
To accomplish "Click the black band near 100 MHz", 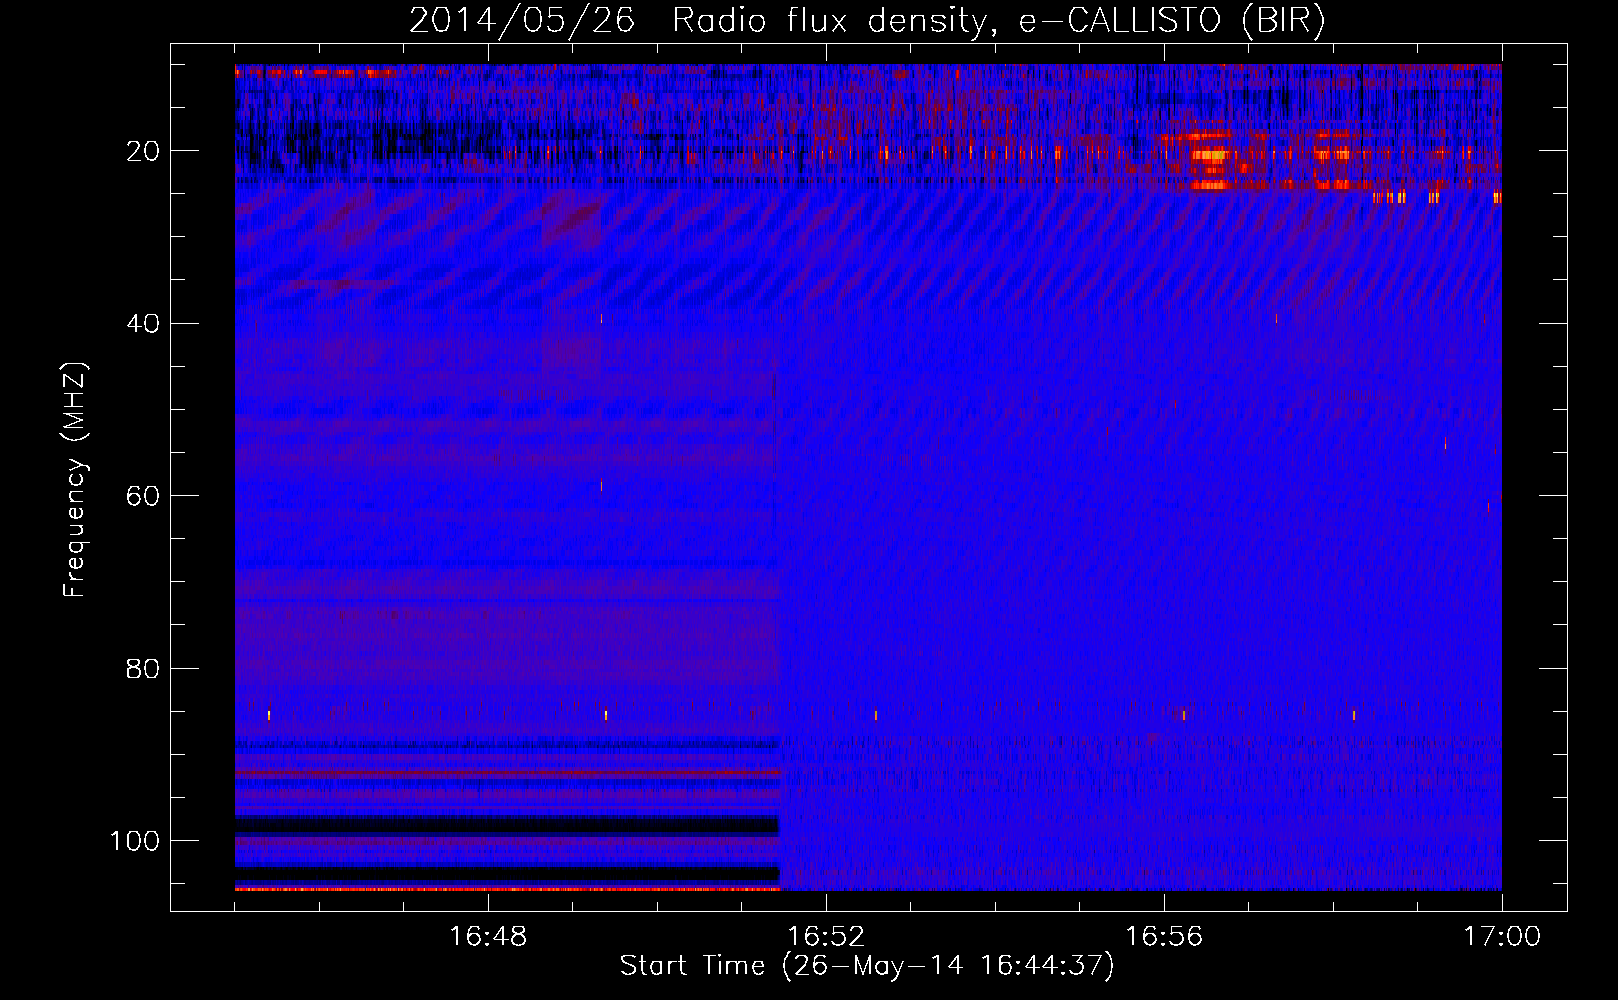I will pos(507,825).
